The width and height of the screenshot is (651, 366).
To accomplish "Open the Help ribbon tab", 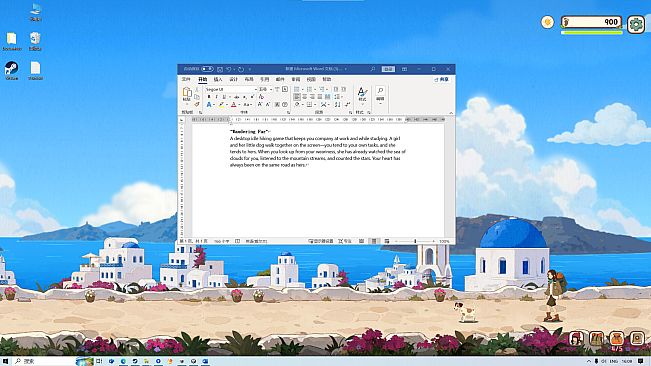I will (327, 79).
